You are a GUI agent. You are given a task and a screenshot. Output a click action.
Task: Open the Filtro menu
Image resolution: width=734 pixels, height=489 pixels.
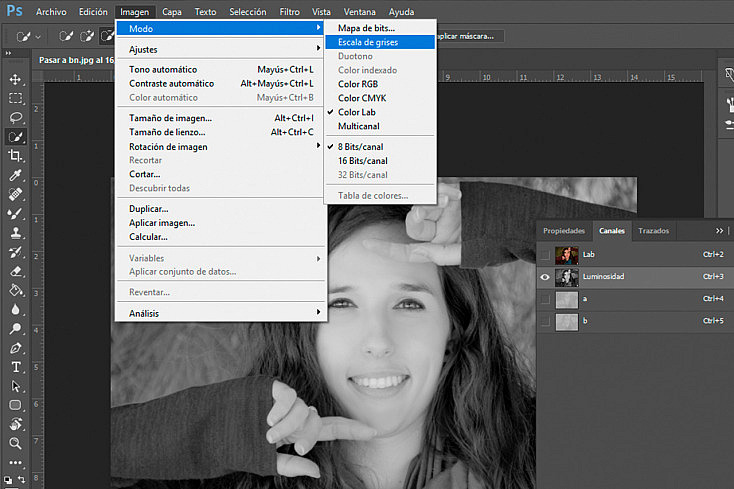289,12
